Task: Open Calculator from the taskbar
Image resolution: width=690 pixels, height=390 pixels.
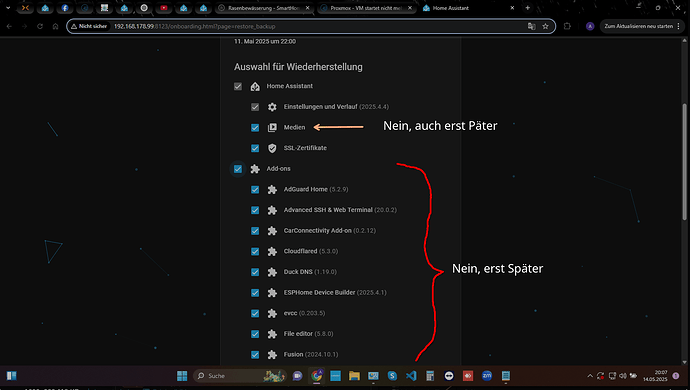Action: [x=430, y=376]
